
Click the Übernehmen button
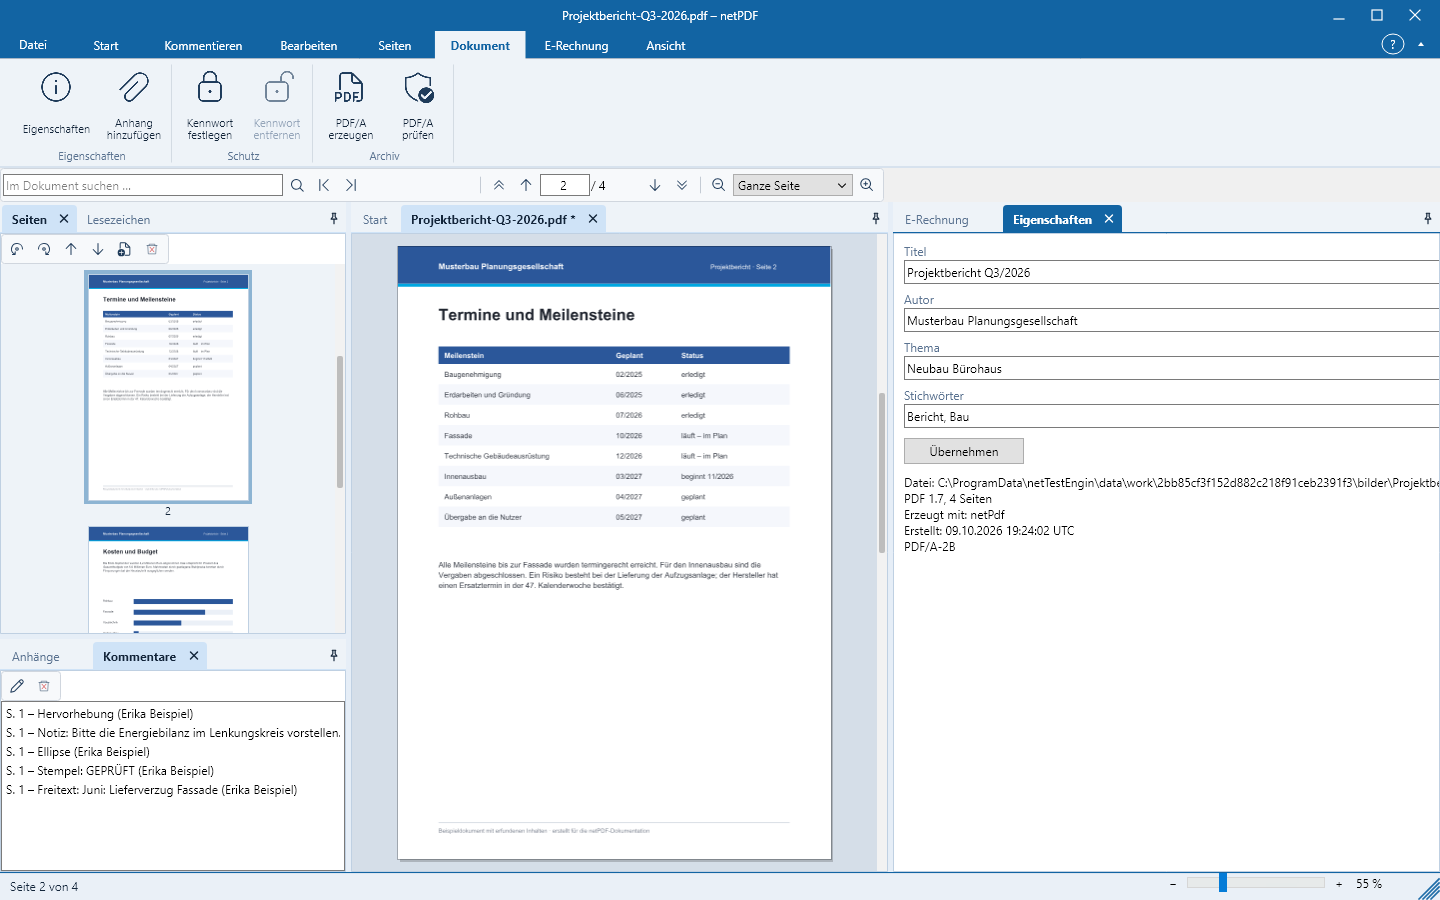point(964,451)
